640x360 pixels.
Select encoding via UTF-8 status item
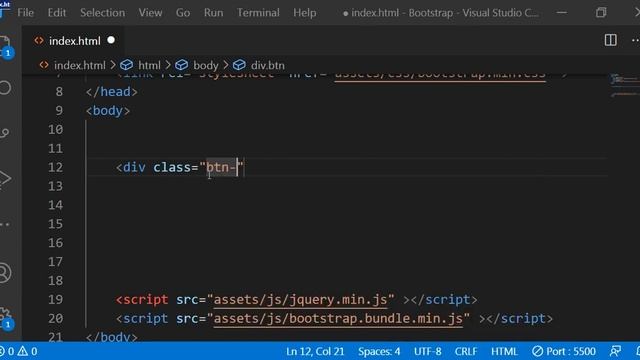(427, 351)
